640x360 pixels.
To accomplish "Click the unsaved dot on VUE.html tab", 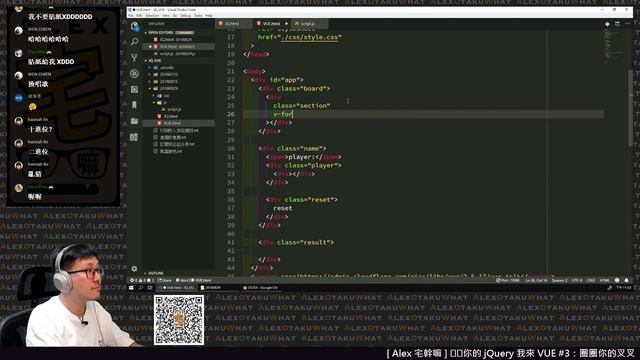I will point(287,24).
